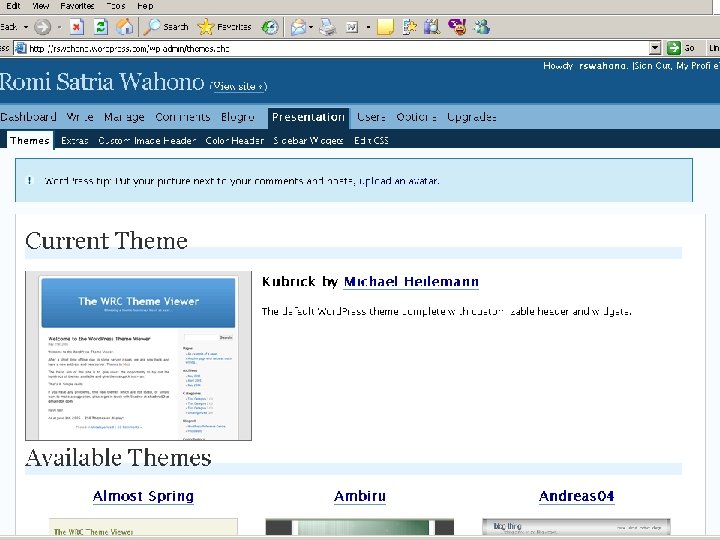Open the Sidebar Widgets subtab
Viewport: 720px width, 540px height.
(x=308, y=141)
